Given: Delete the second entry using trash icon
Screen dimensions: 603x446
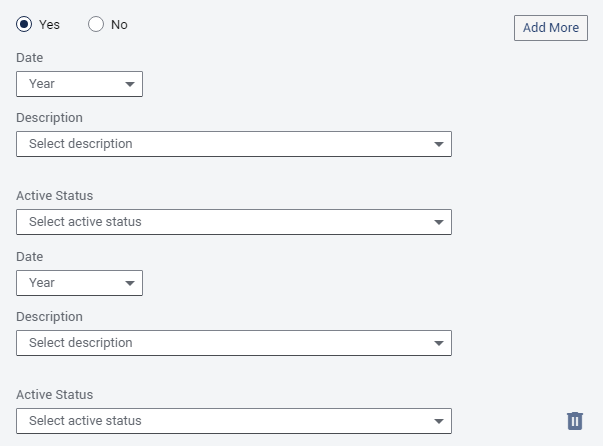Looking at the screenshot, I should (x=575, y=421).
